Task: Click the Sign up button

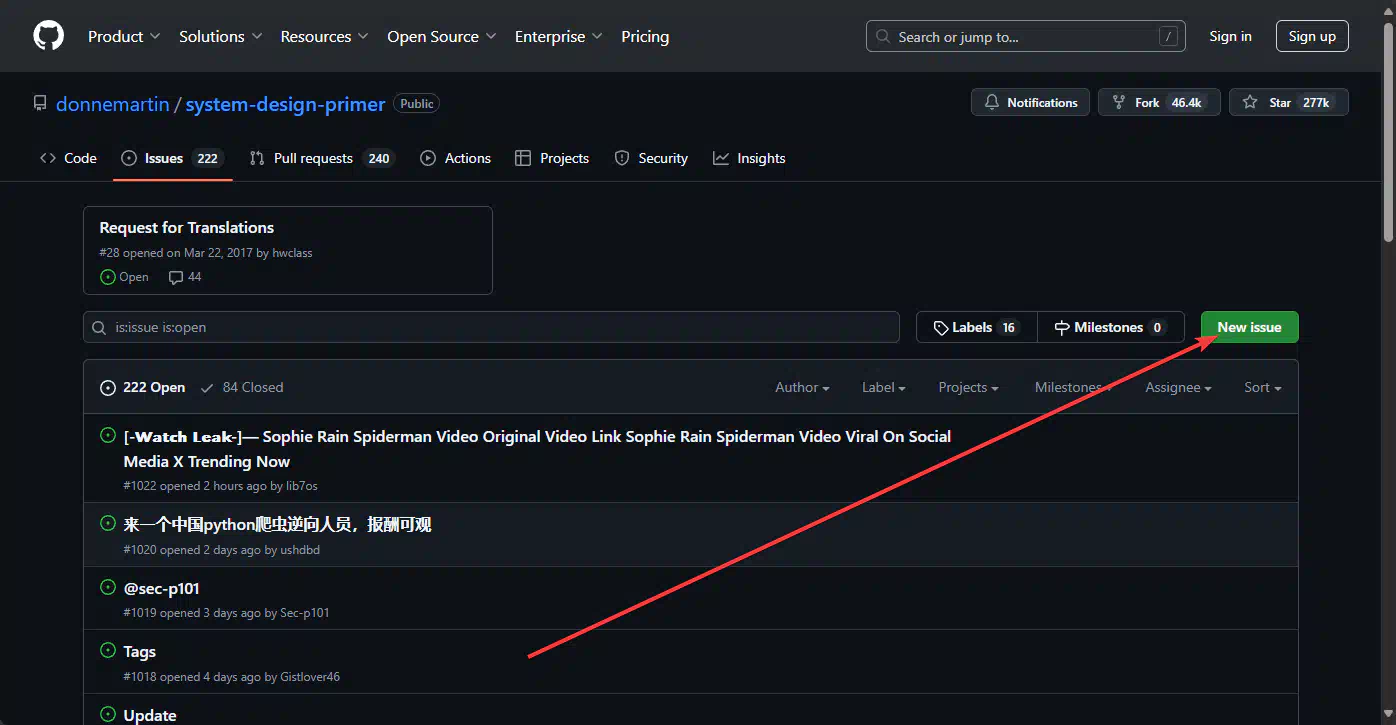Action: 1312,36
